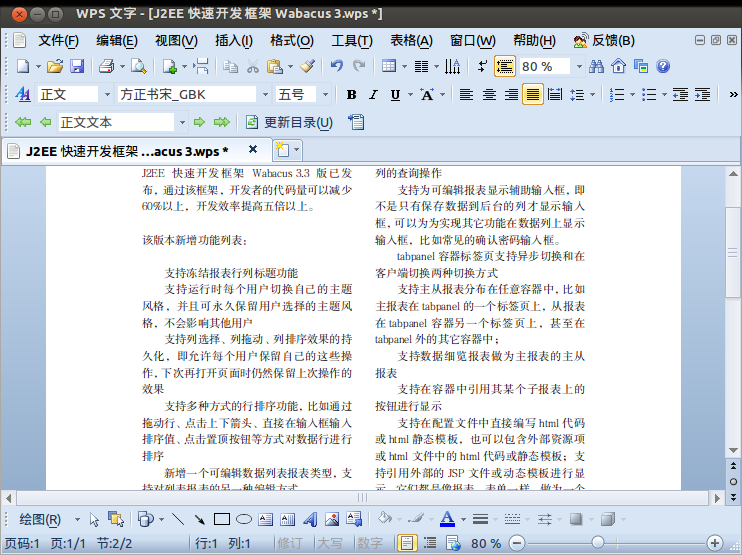
Task: Open the zoom percentage dropdown in toolbar
Action: tap(579, 66)
